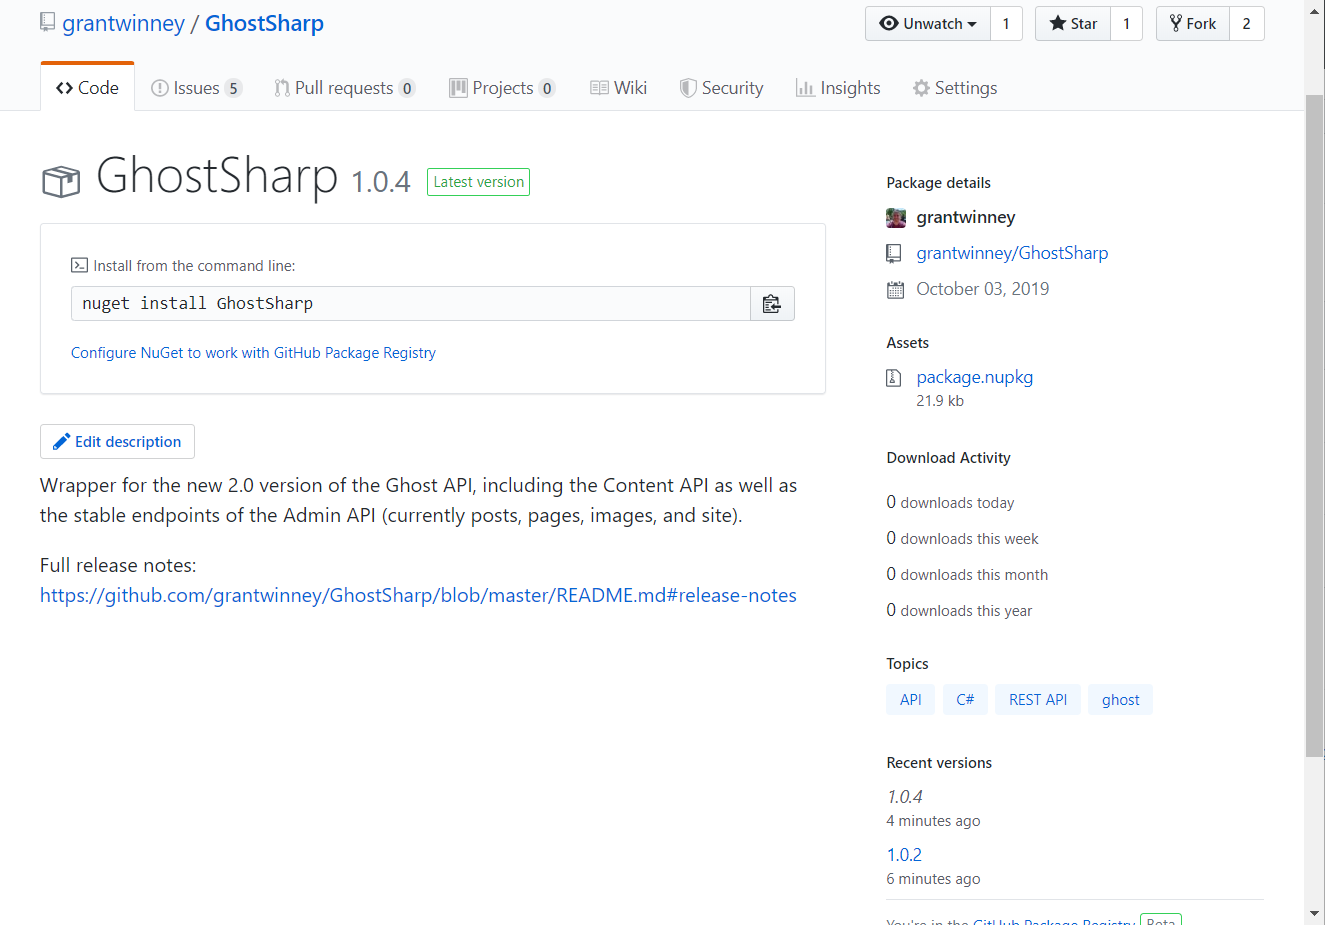
Task: Click grantwinney's avatar in Package details
Action: (x=896, y=218)
